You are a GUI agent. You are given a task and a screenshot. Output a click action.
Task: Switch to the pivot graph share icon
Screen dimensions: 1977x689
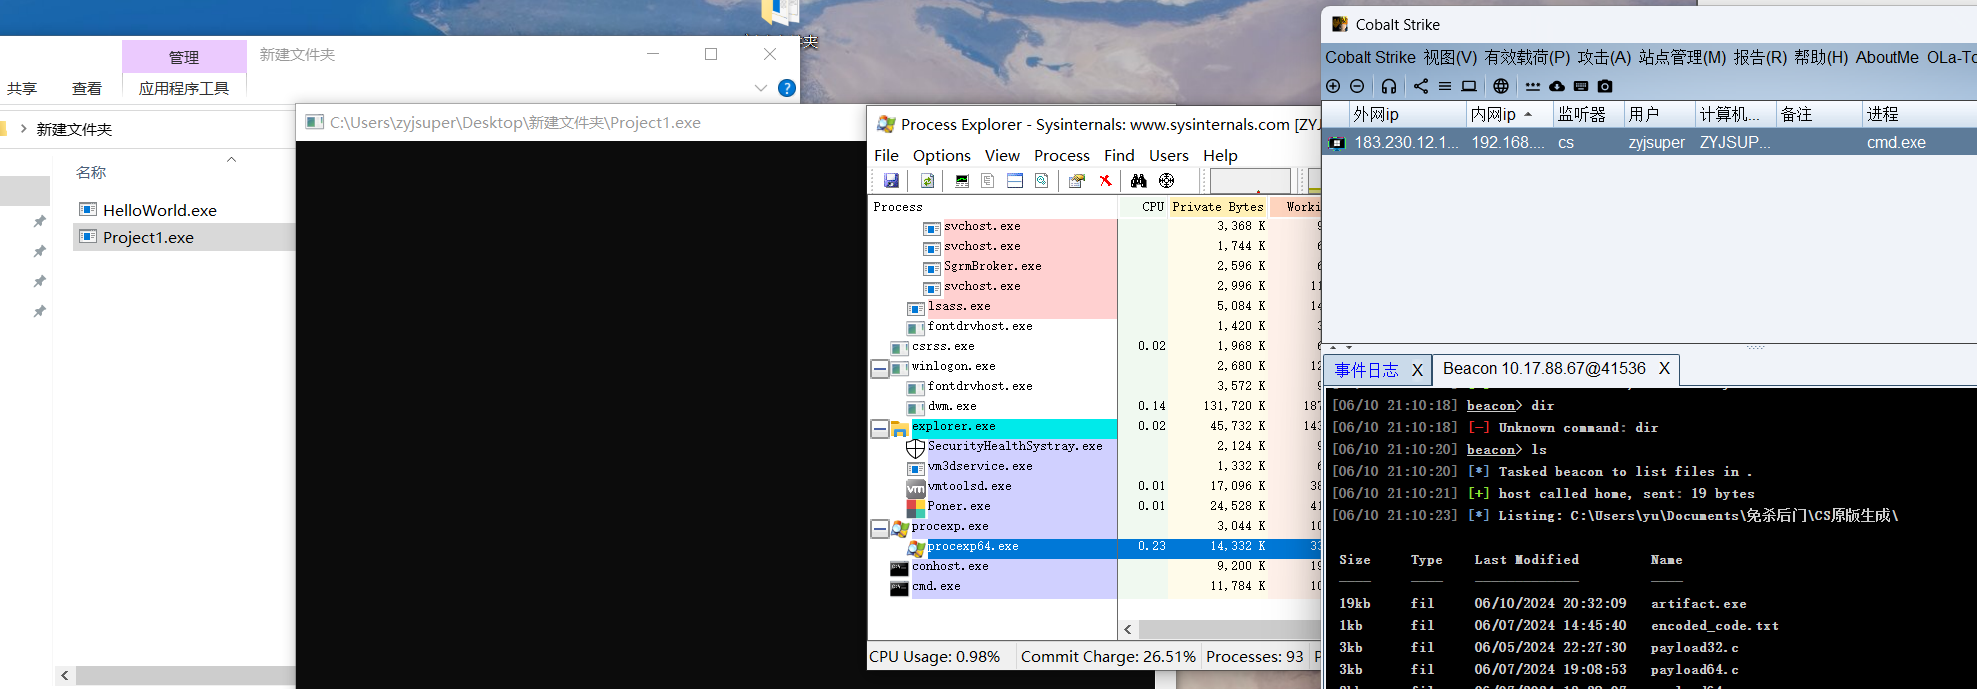pyautogui.click(x=1421, y=86)
